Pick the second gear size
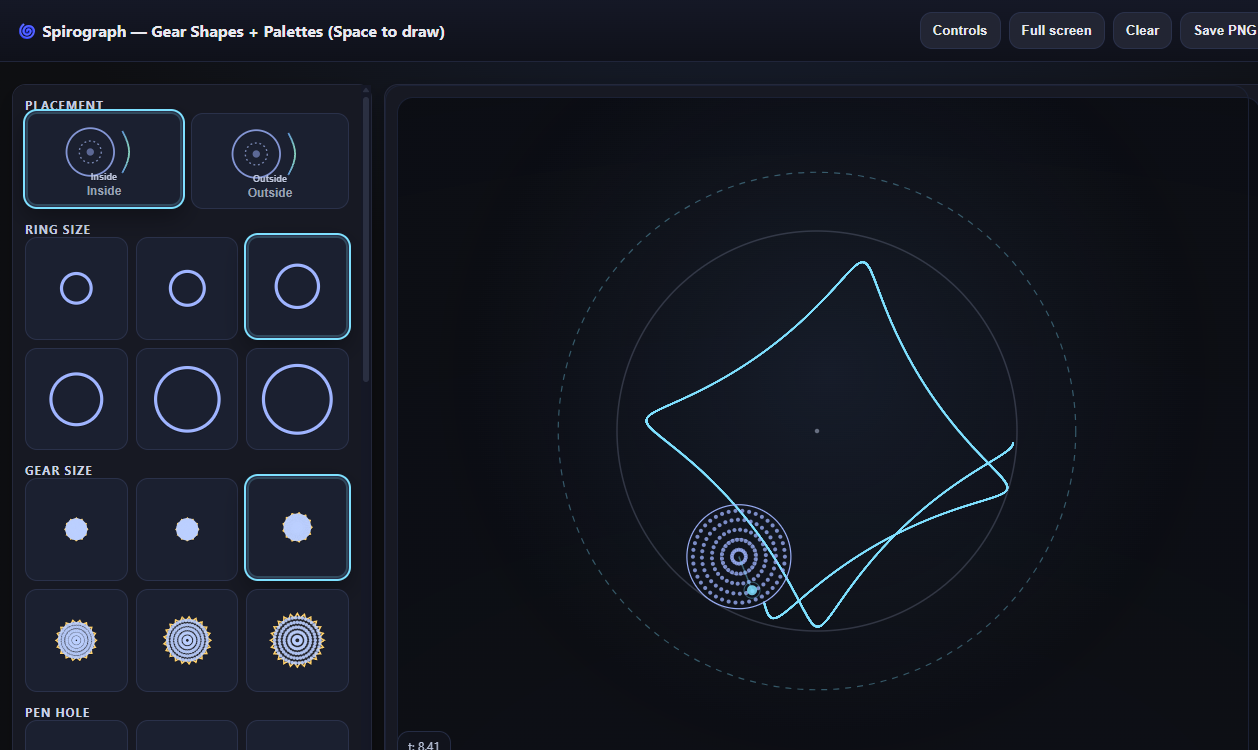 click(x=187, y=529)
